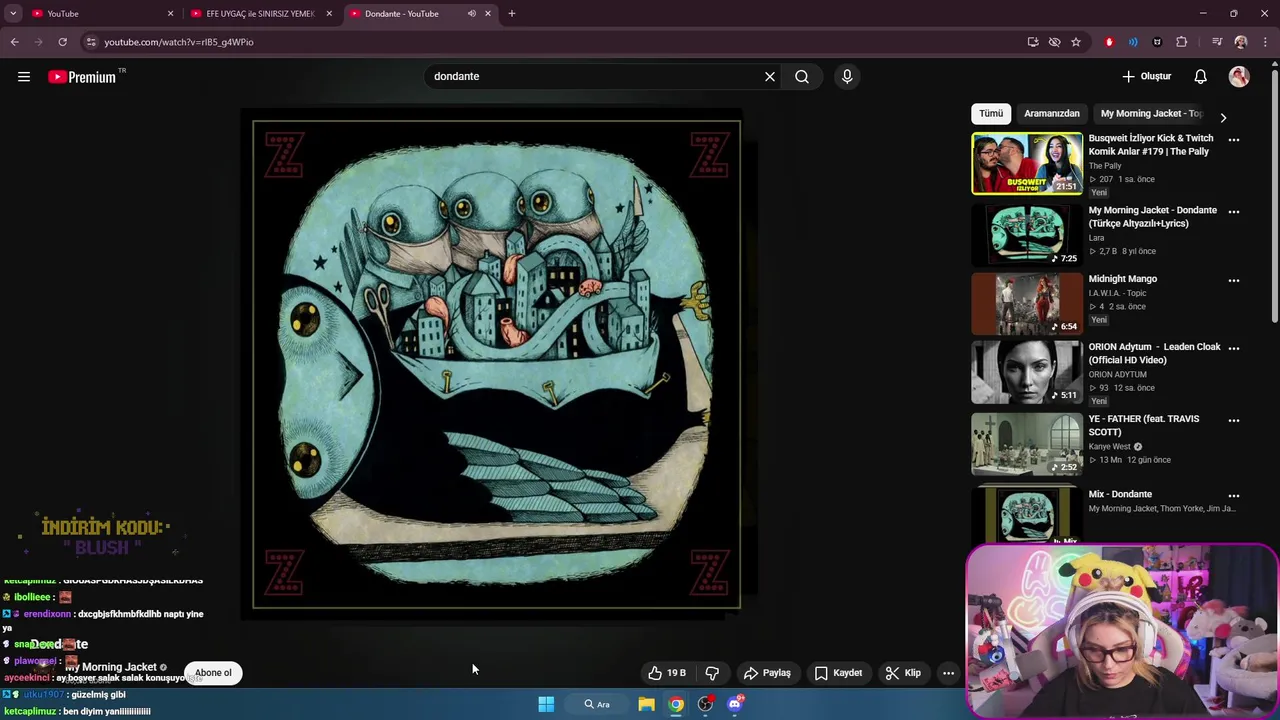Click the install app icon in address bar
Screen dimensions: 1280x720
coord(1033,42)
